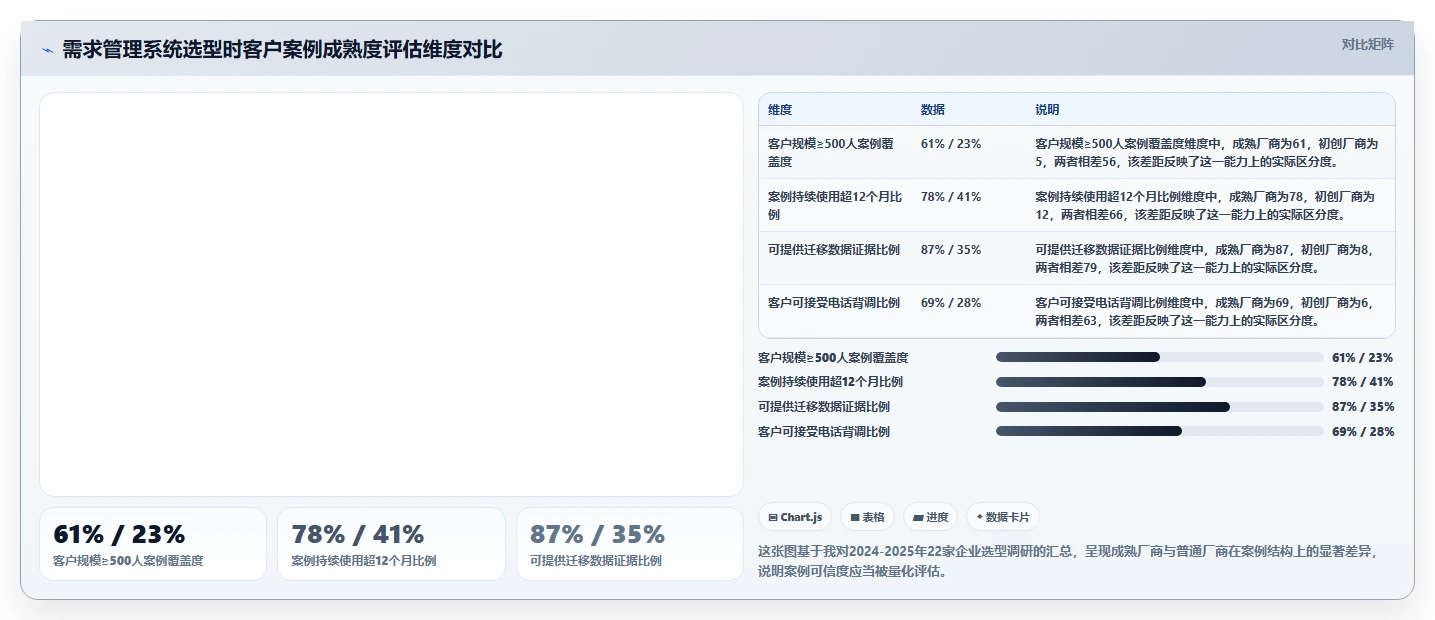This screenshot has height=620, width=1435.
Task: Click the Chart.js chip
Action: tap(795, 517)
